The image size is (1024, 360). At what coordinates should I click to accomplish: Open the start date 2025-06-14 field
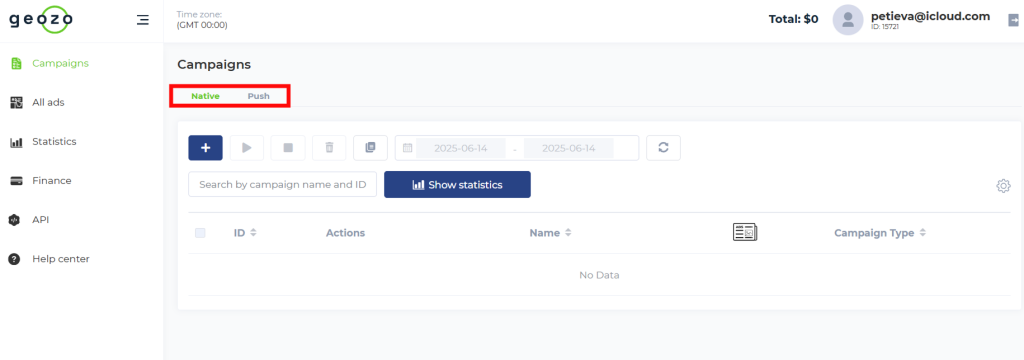(x=461, y=148)
